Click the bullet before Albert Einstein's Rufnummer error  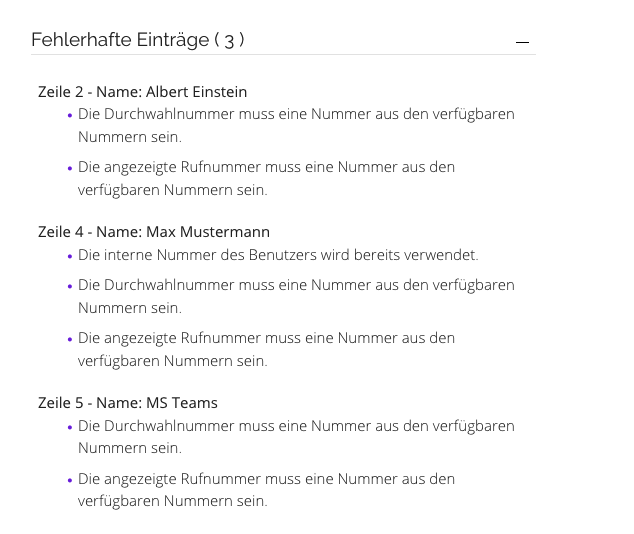click(70, 168)
